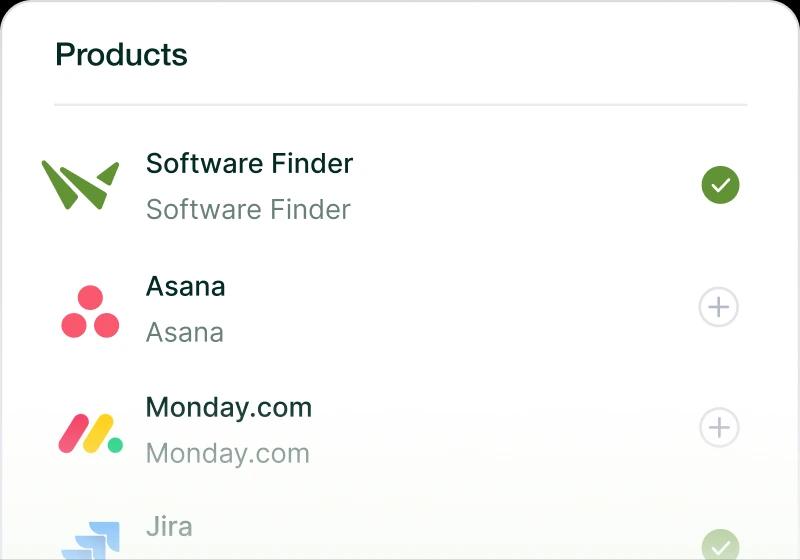Select the bold Software Finder title
This screenshot has width=800, height=560.
249,163
